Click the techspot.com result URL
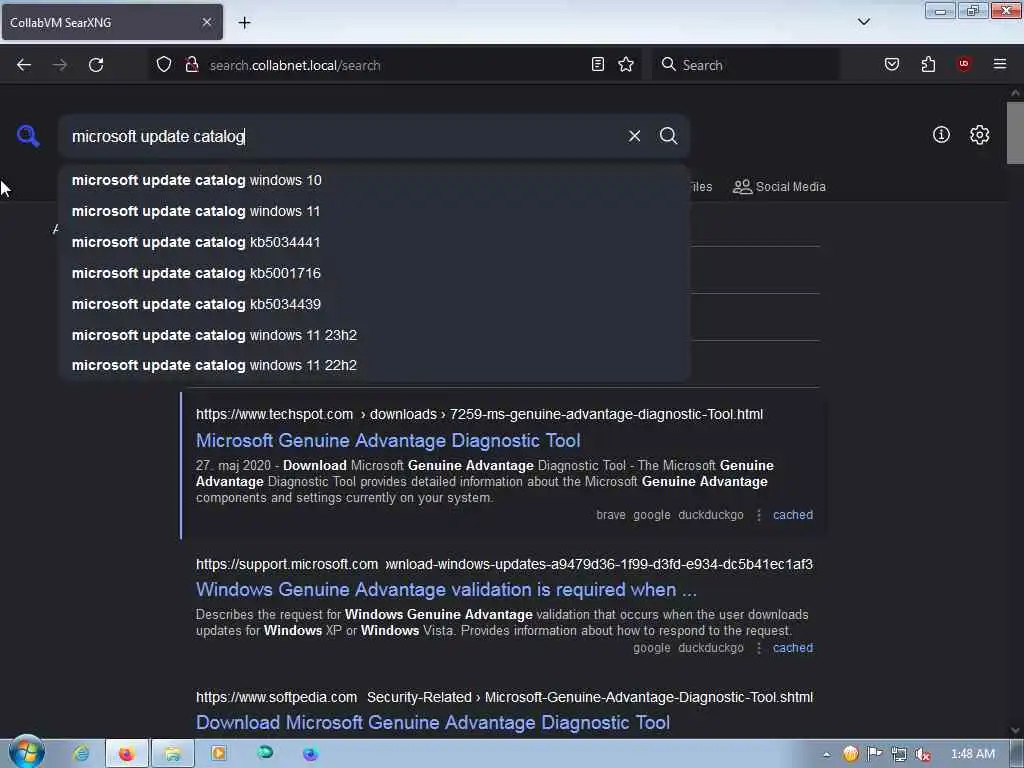This screenshot has height=768, width=1024. [479, 415]
